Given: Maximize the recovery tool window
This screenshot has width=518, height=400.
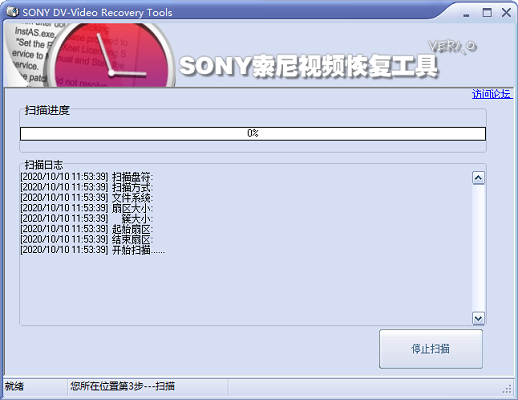Looking at the screenshot, I should (487, 13).
